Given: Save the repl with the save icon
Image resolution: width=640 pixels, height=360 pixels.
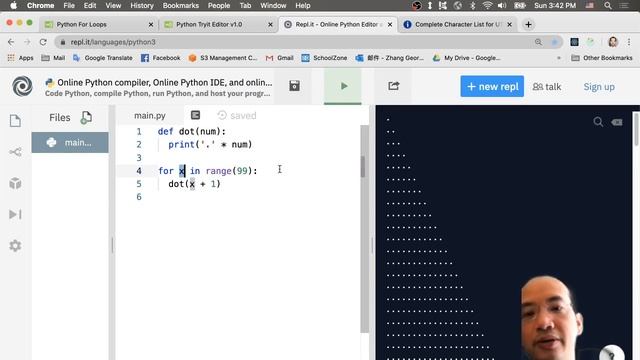Looking at the screenshot, I should (294, 86).
